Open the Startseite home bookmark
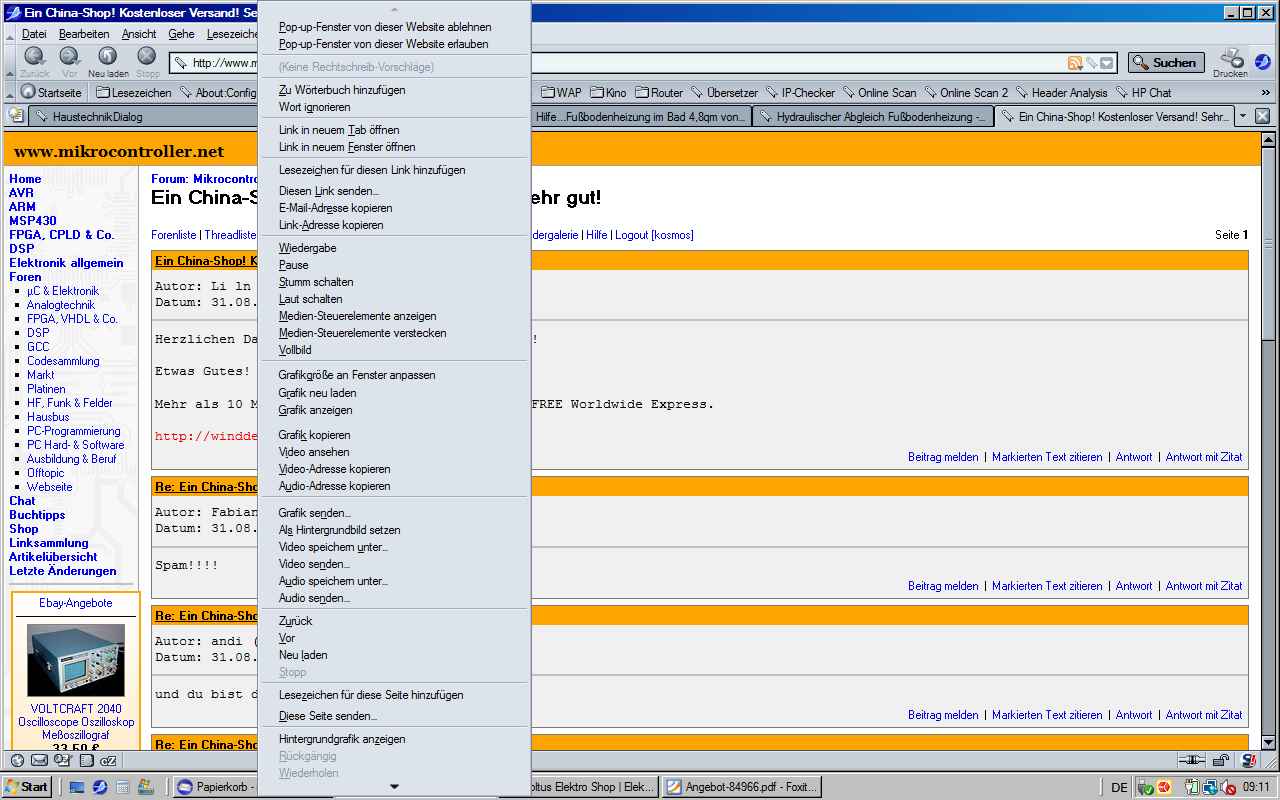Image resolution: width=1280 pixels, height=800 pixels. click(x=51, y=92)
